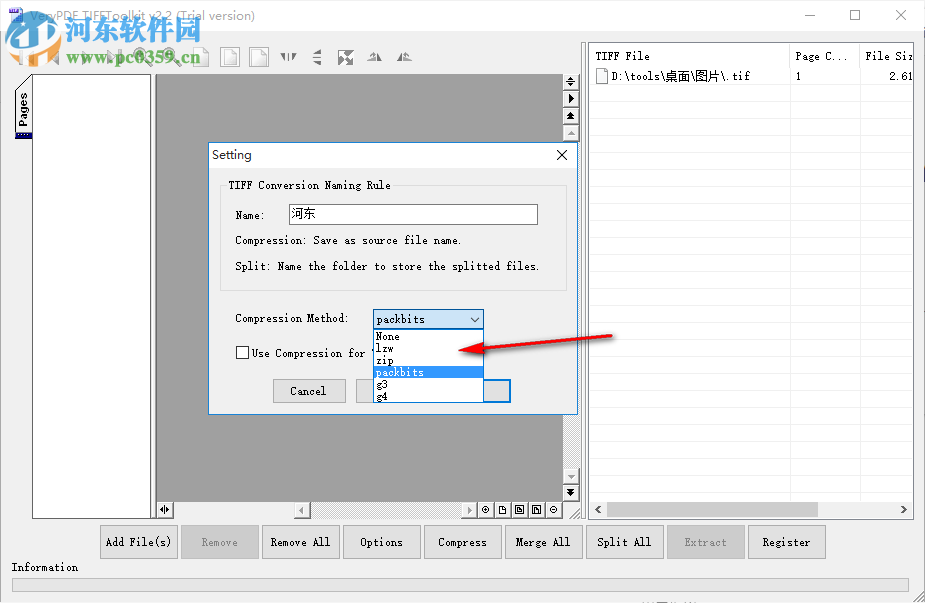The height and width of the screenshot is (603, 925).
Task: Select the TIFF file 图片.tif entry
Action: (x=680, y=75)
